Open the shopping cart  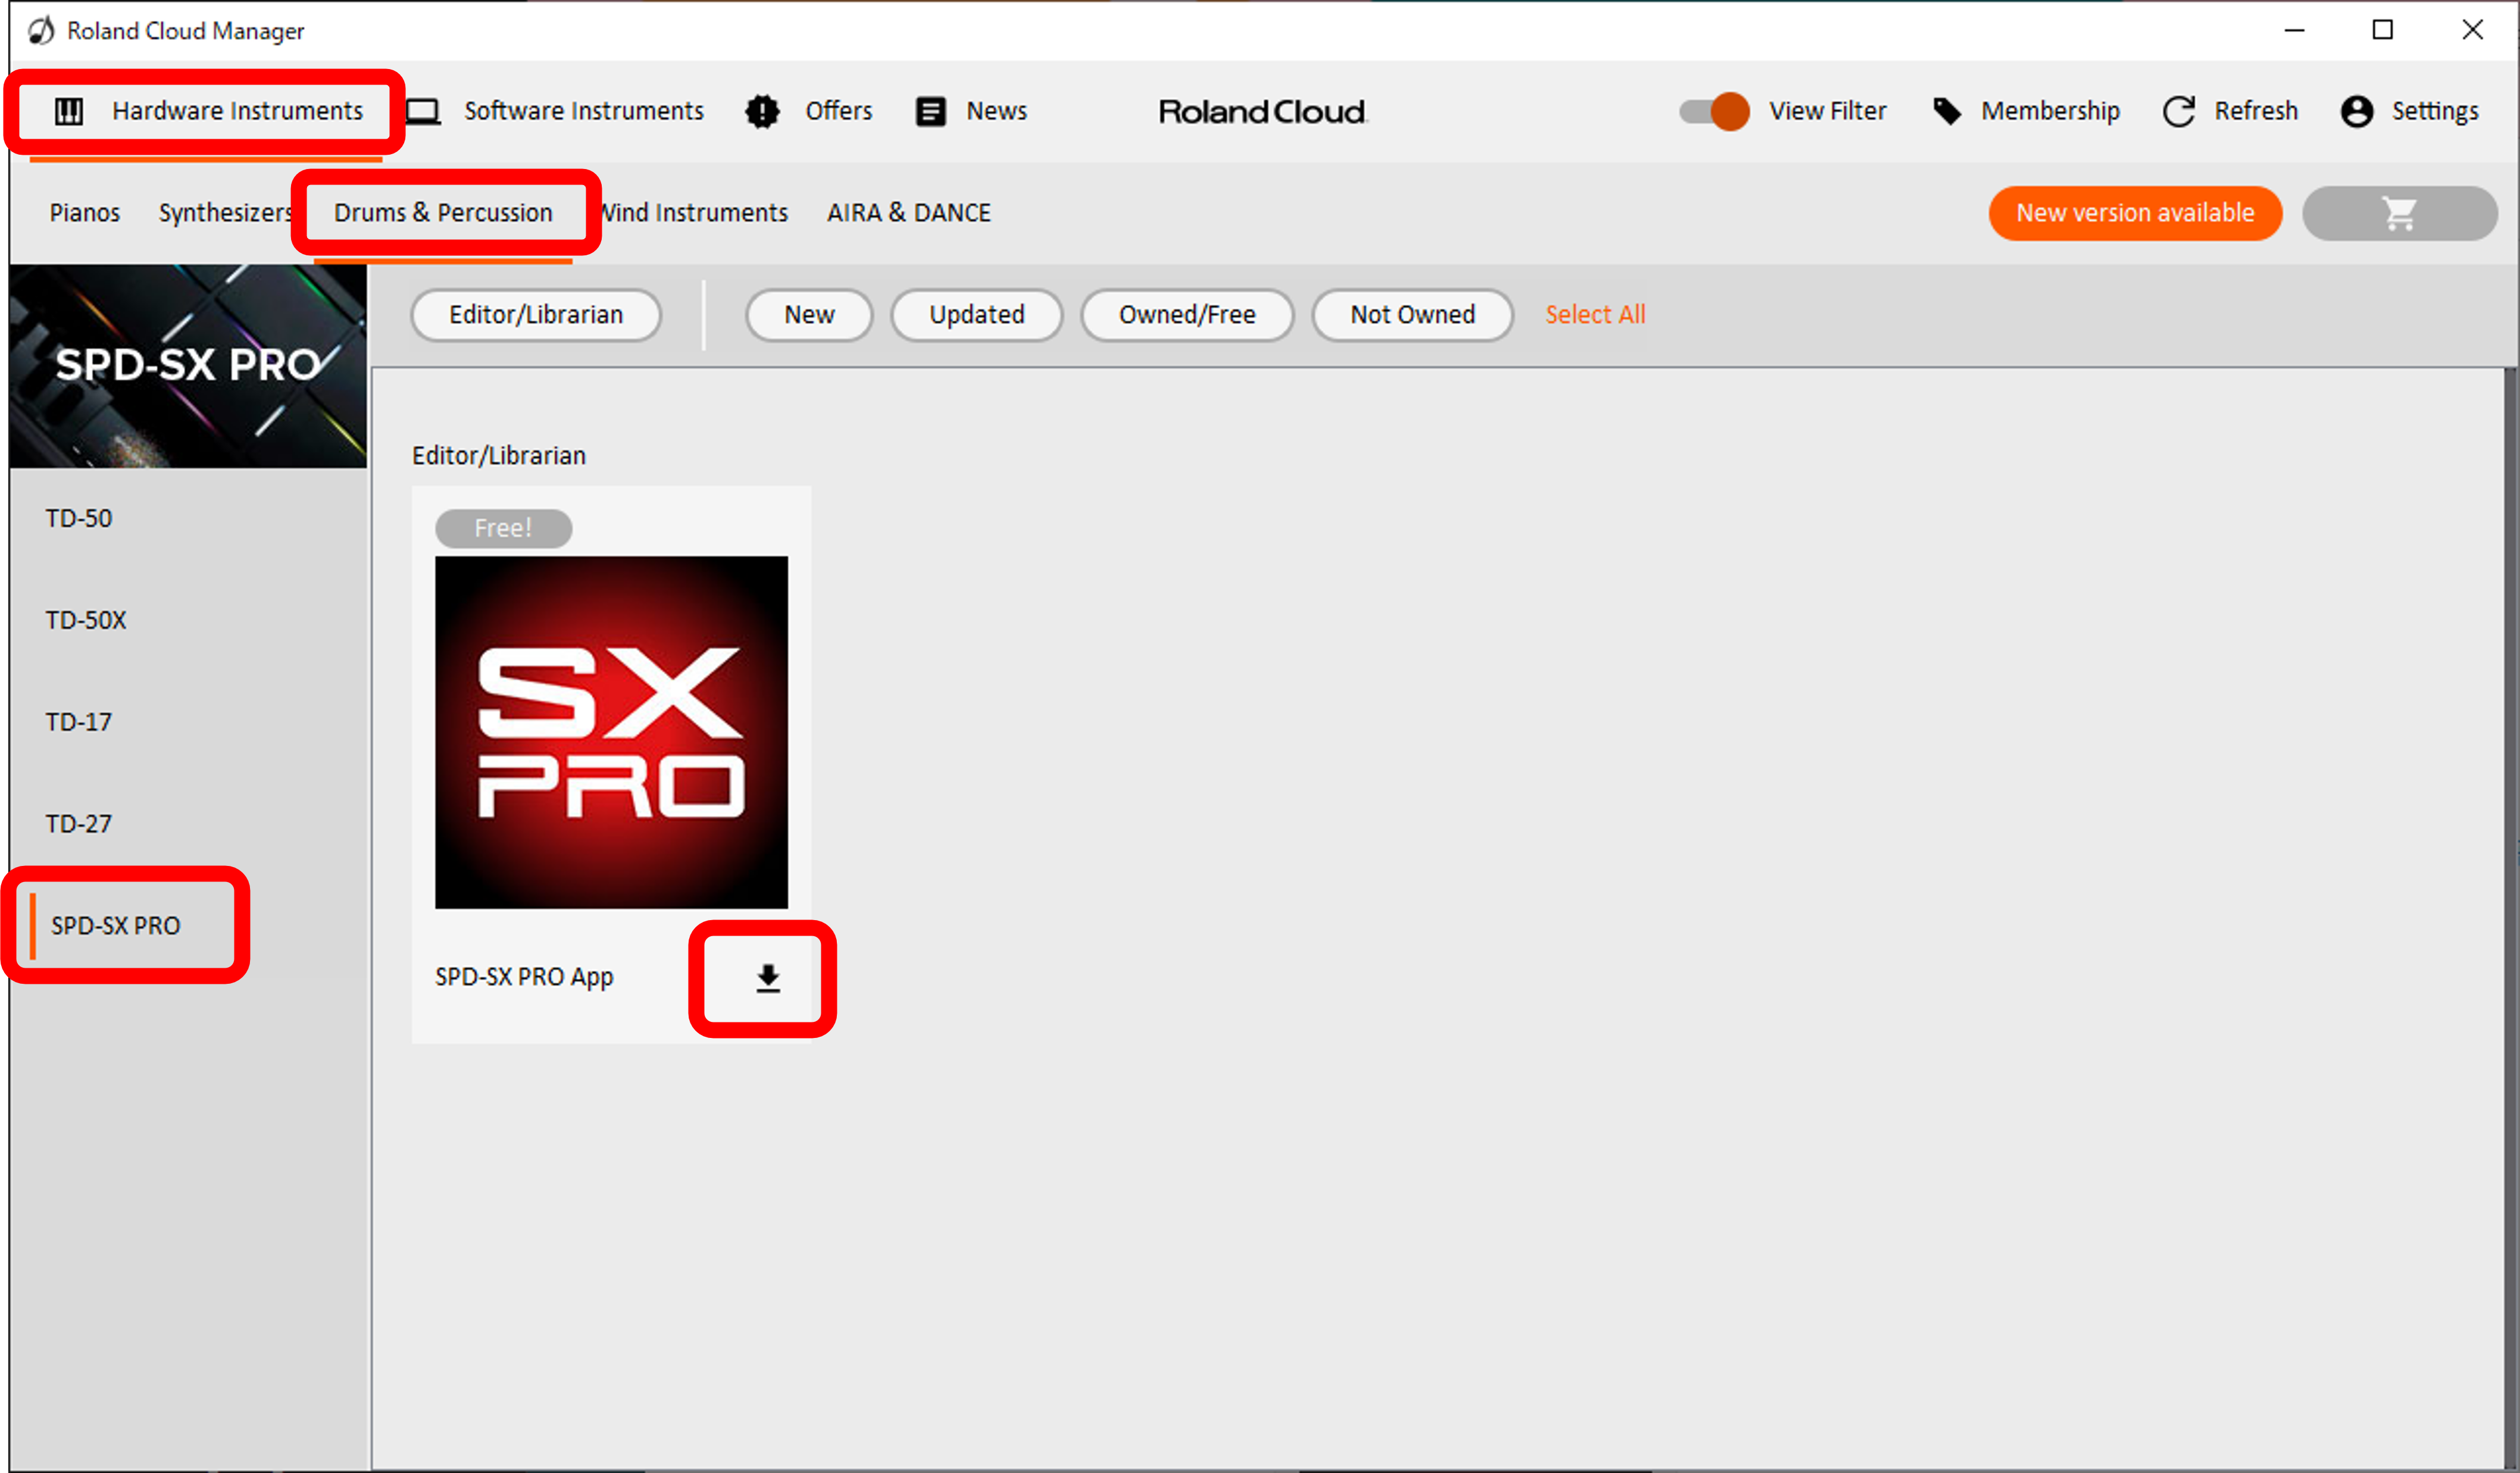tap(2399, 213)
